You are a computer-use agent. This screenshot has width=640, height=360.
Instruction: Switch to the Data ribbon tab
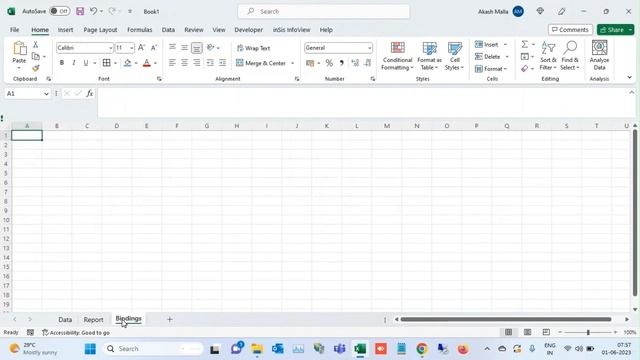coord(168,30)
